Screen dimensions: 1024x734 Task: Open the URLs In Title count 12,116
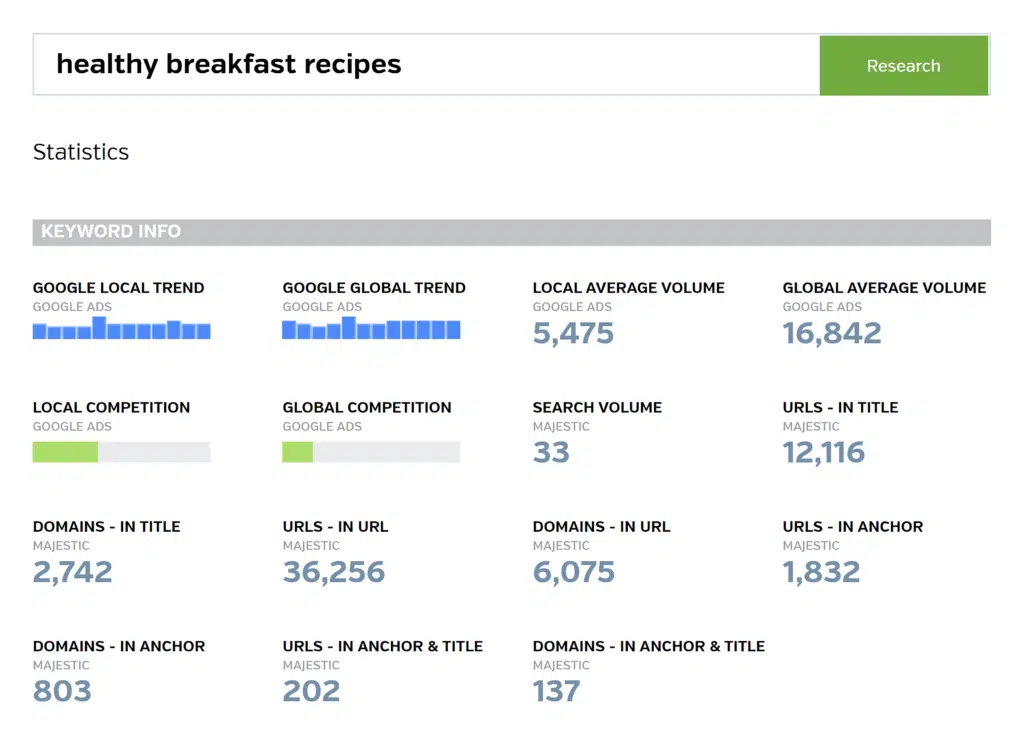(x=823, y=452)
